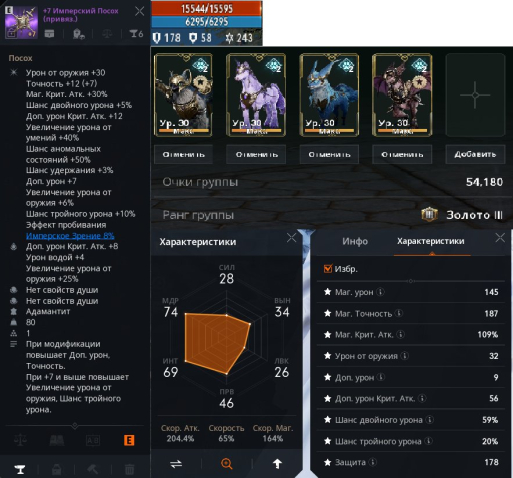Open the empty add-companion slot with plus
This screenshot has width=513, height=478.
point(475,95)
